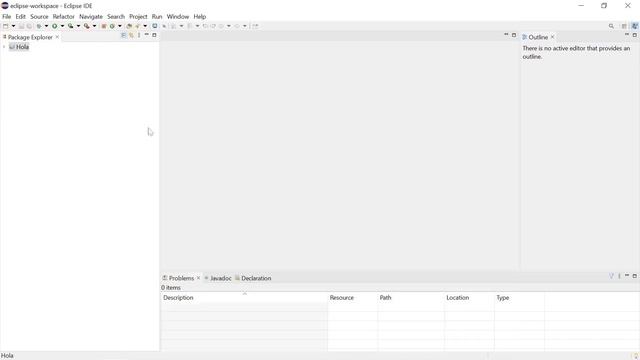Open the Refactor menu

(64, 17)
